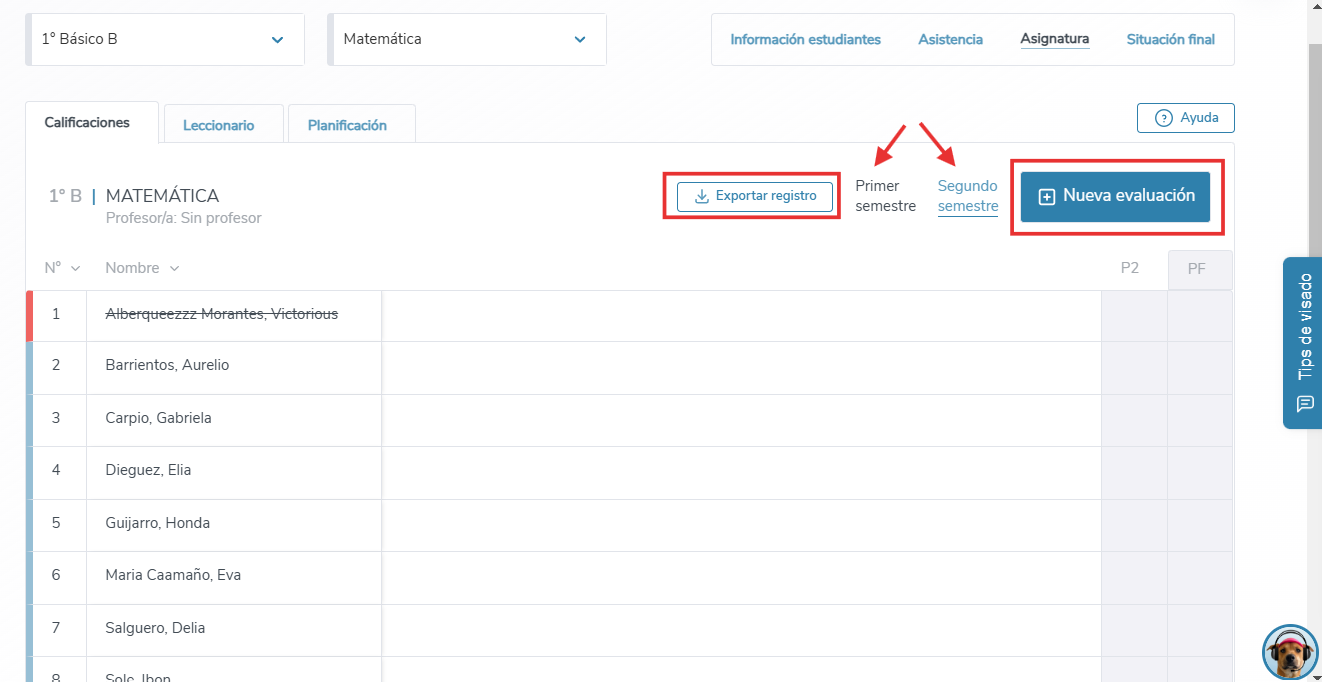
Task: Open the Tips de visado side panel
Action: [1303, 343]
